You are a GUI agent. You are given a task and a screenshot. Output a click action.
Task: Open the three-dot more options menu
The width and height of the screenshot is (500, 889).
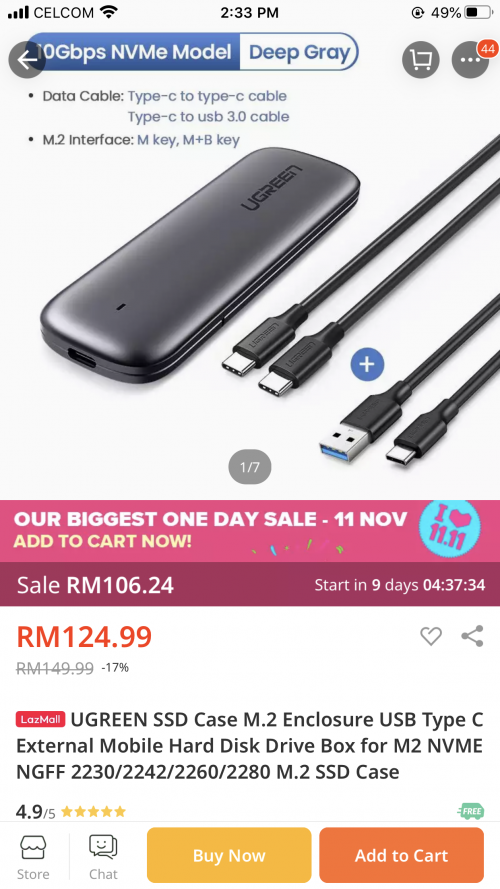pos(470,60)
